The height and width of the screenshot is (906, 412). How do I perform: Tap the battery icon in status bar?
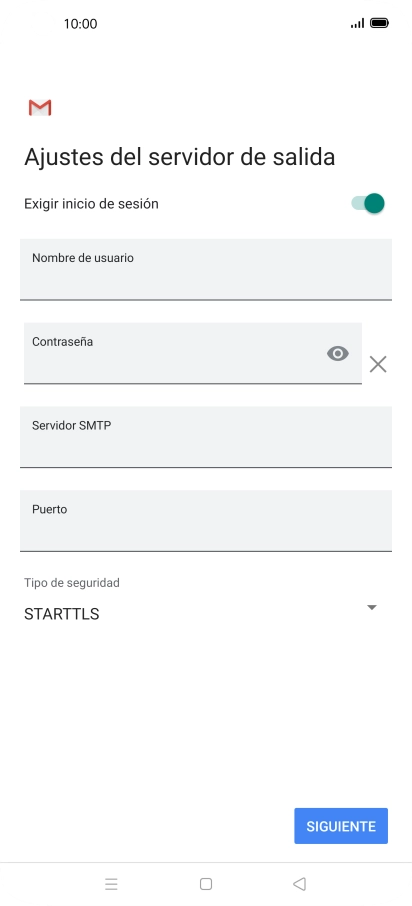pos(379,23)
